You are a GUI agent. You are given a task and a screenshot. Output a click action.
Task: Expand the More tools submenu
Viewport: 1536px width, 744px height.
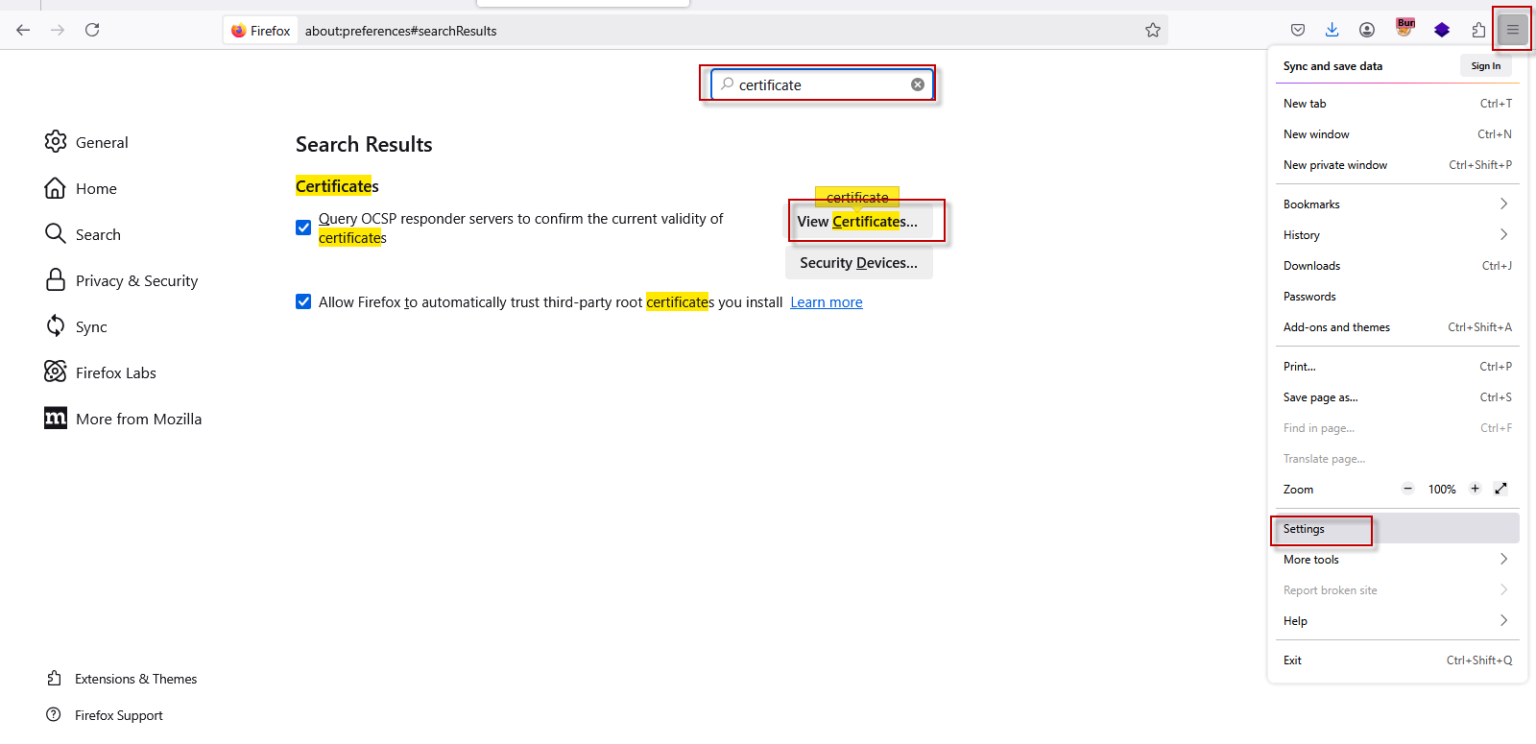(x=1311, y=559)
